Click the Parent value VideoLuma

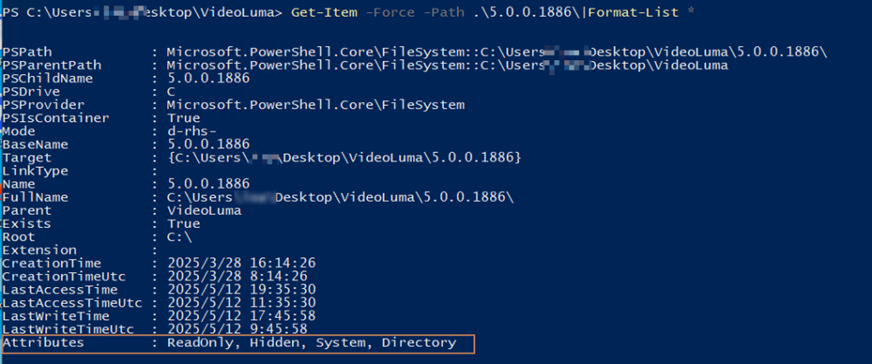click(204, 211)
